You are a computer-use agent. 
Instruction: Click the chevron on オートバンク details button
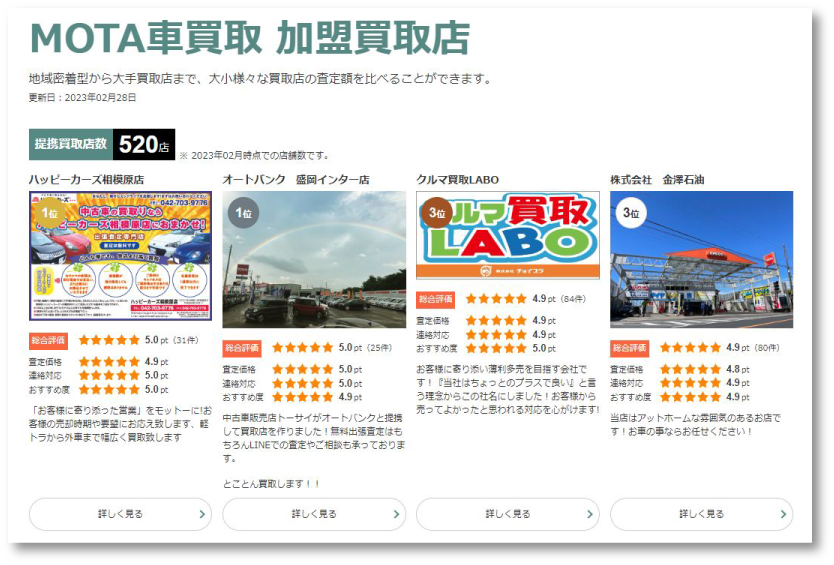pyautogui.click(x=396, y=514)
